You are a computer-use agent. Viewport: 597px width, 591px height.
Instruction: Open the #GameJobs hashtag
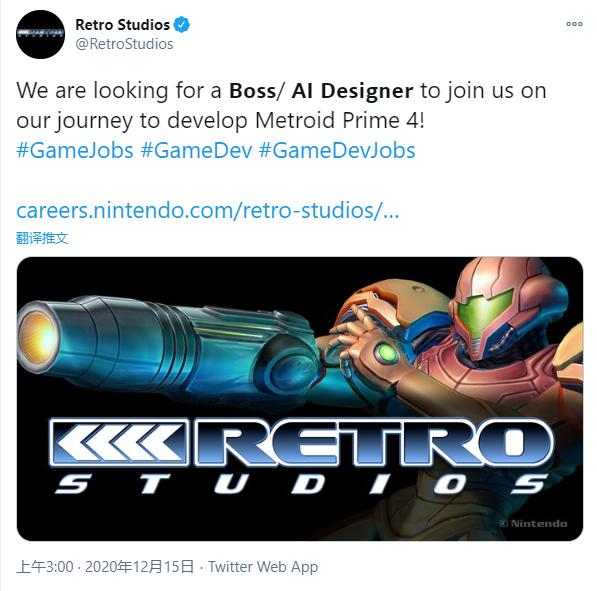75,150
